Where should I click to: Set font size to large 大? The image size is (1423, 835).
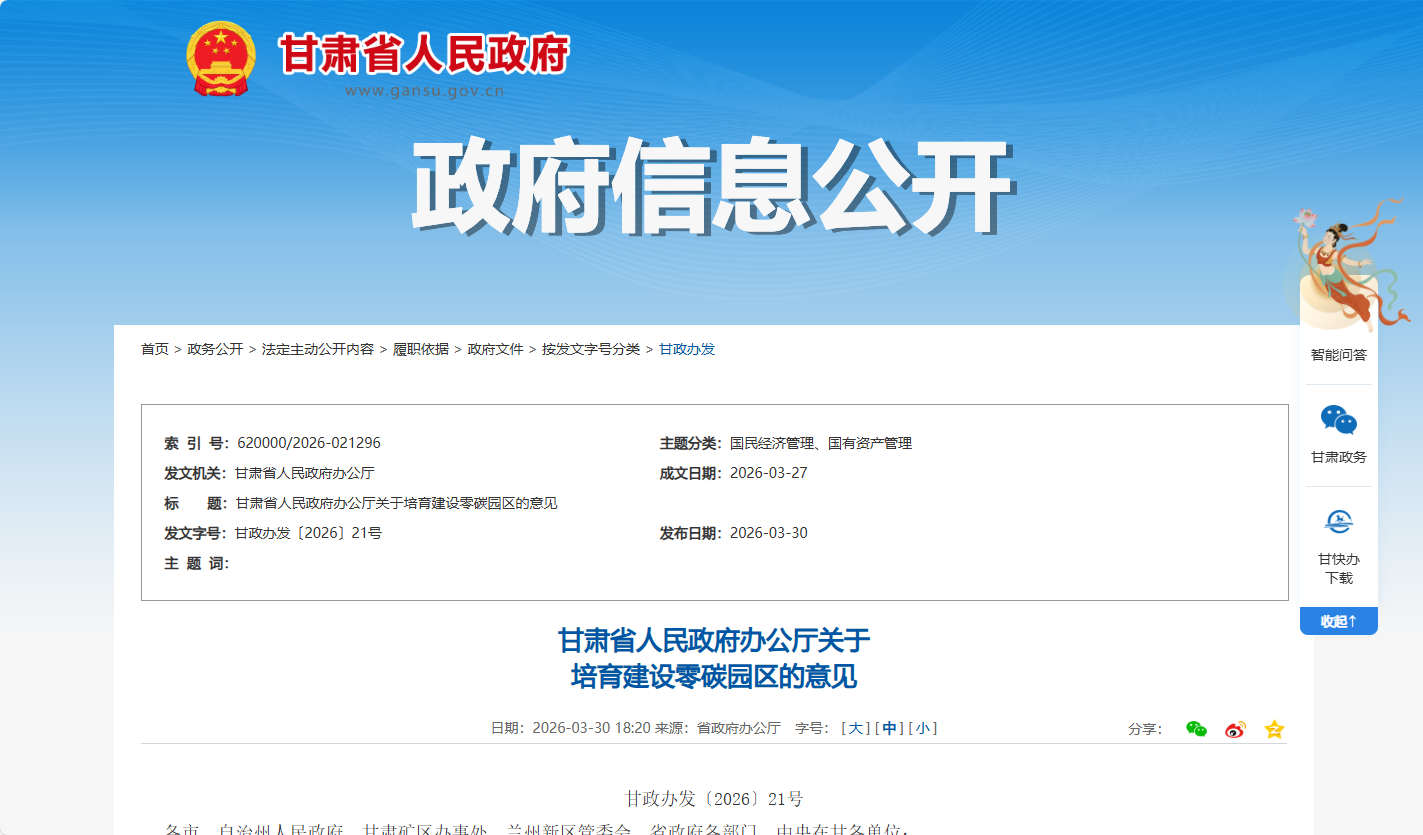[x=855, y=728]
